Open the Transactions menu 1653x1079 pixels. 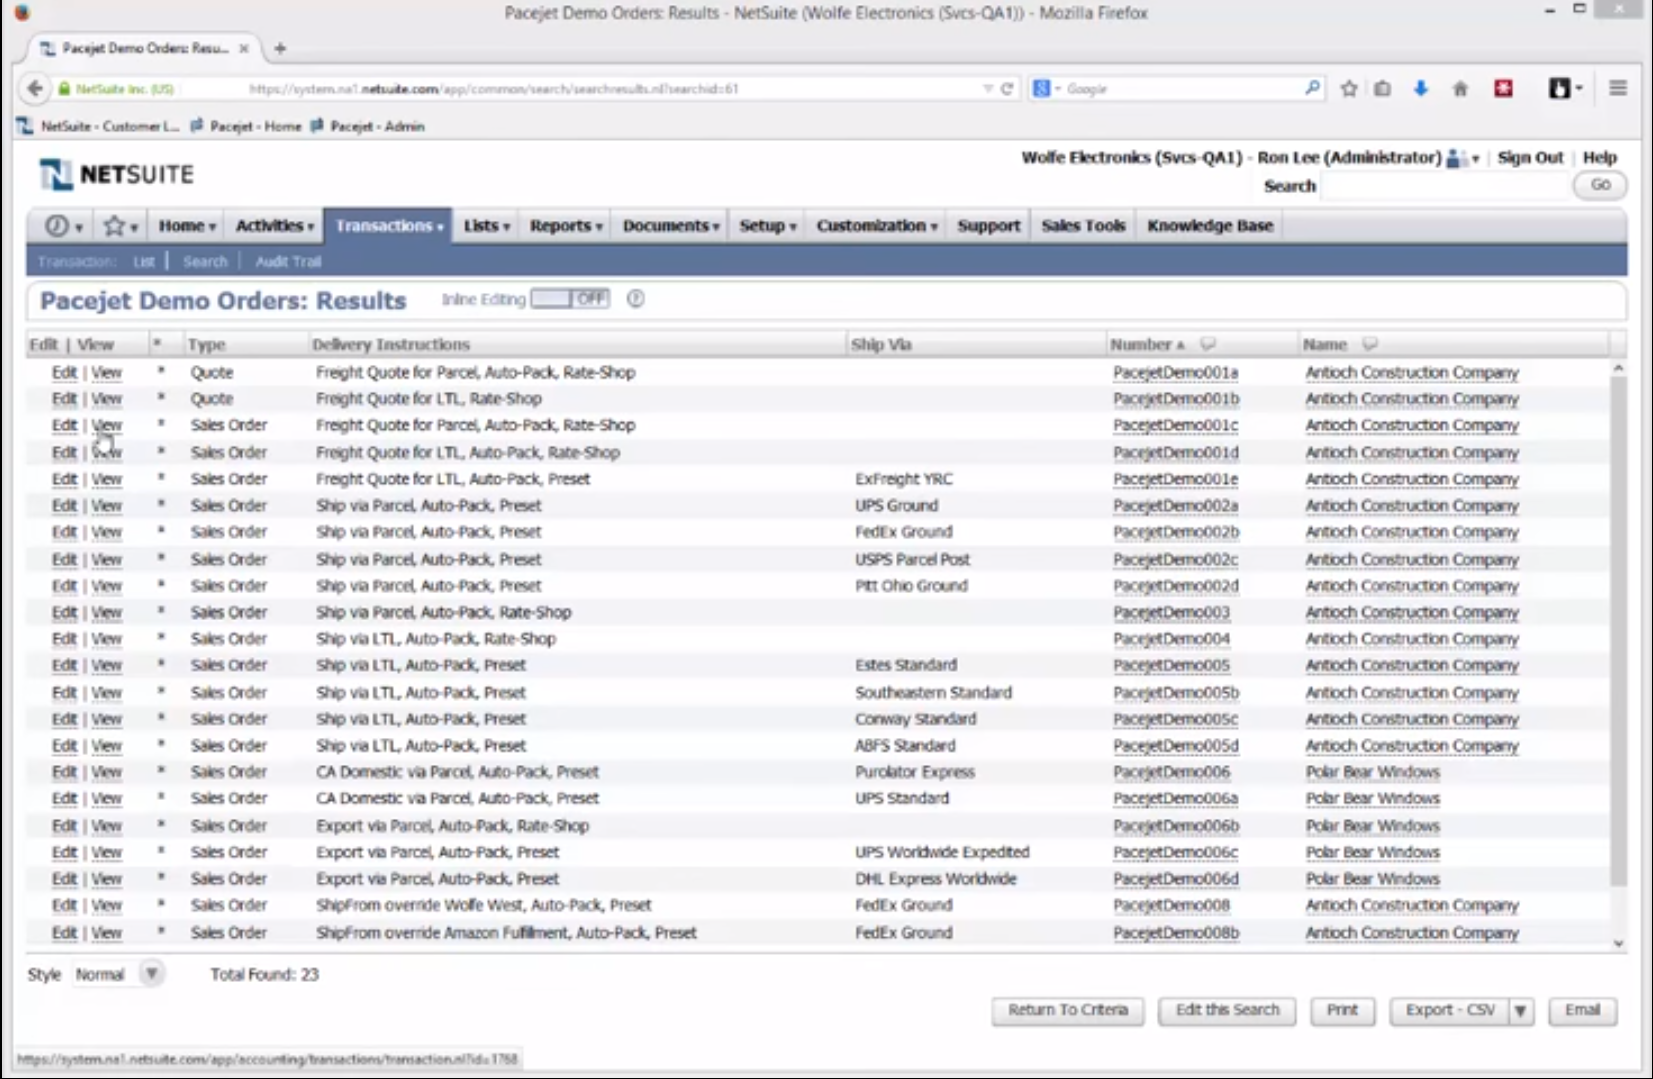[389, 226]
